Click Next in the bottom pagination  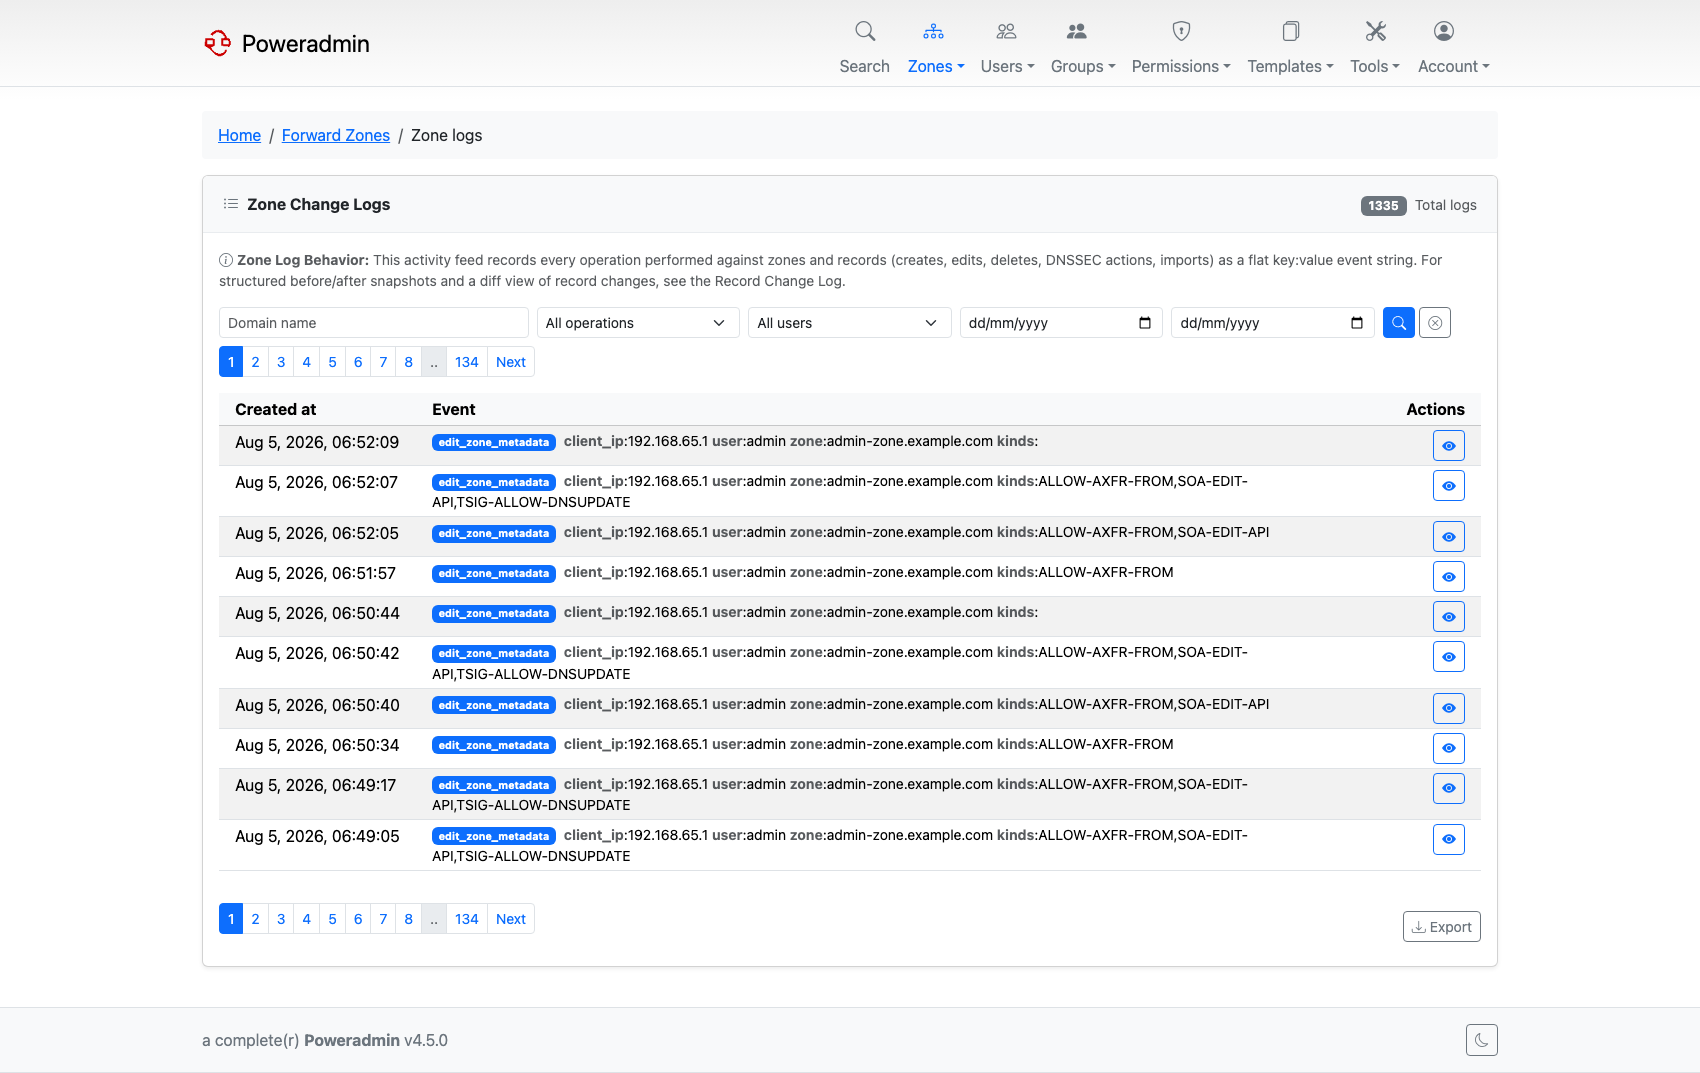coord(511,919)
